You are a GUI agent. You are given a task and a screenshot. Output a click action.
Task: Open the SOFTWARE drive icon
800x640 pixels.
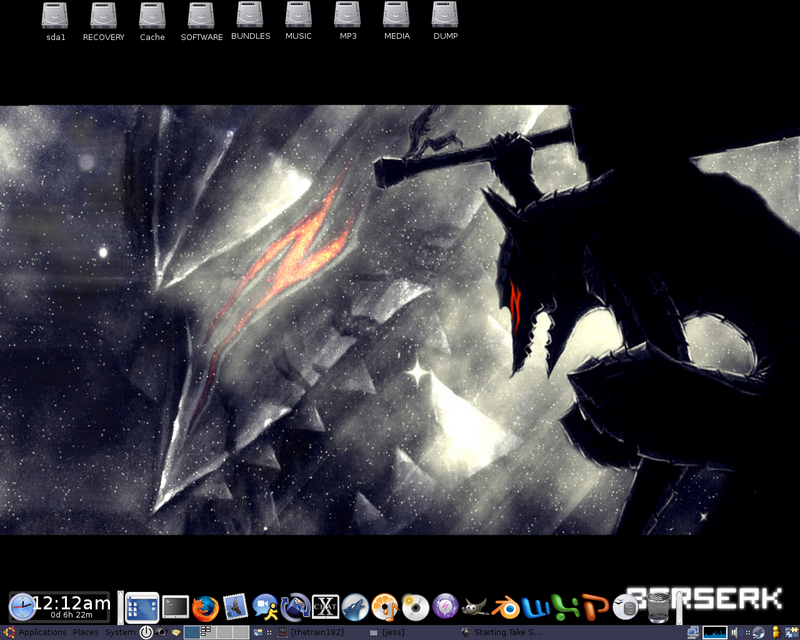click(202, 21)
